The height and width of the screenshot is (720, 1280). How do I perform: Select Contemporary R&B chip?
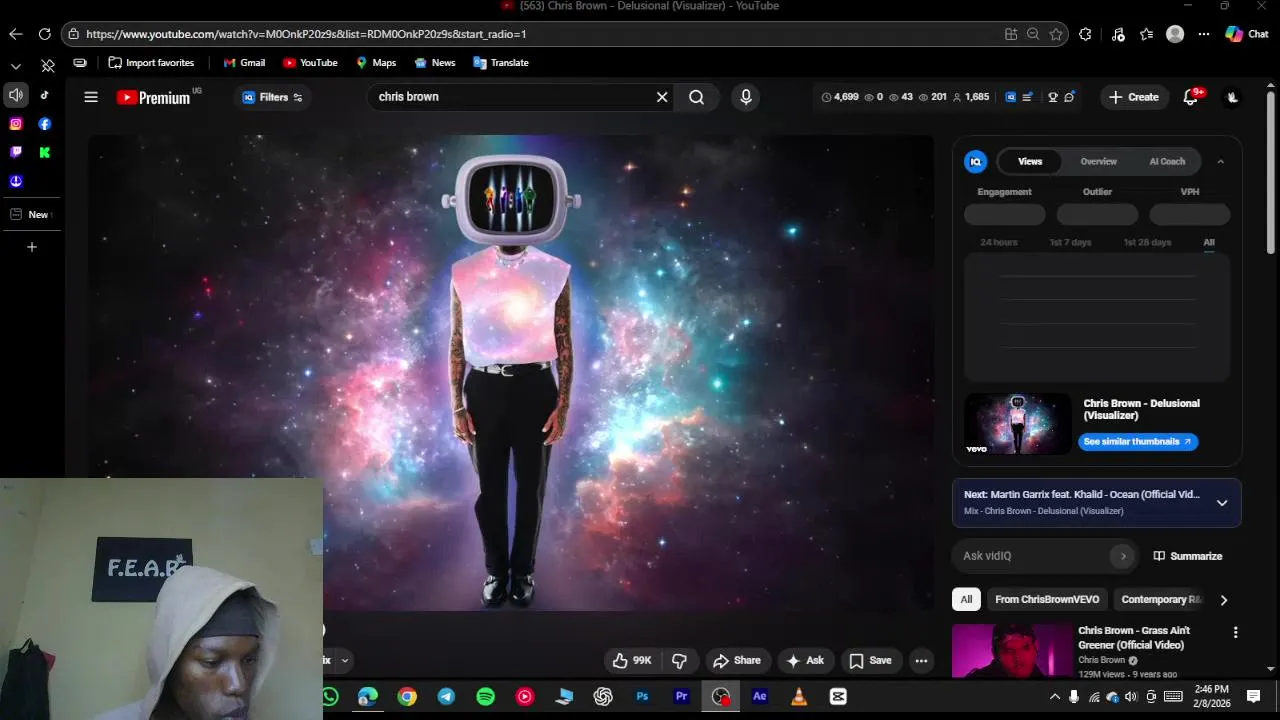pos(1161,599)
